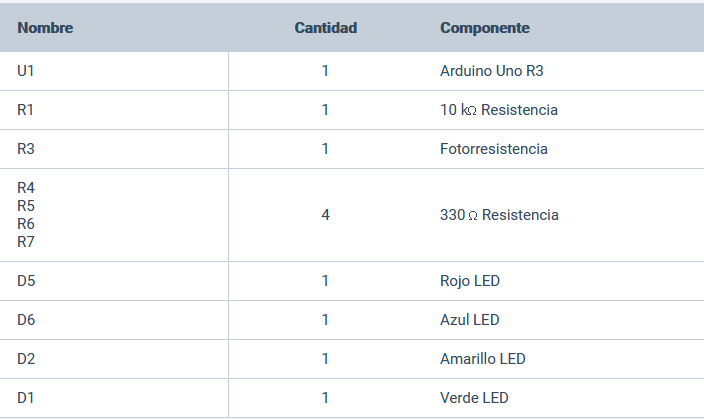The width and height of the screenshot is (704, 419).
Task: Select the R7 label
Action: (26, 242)
